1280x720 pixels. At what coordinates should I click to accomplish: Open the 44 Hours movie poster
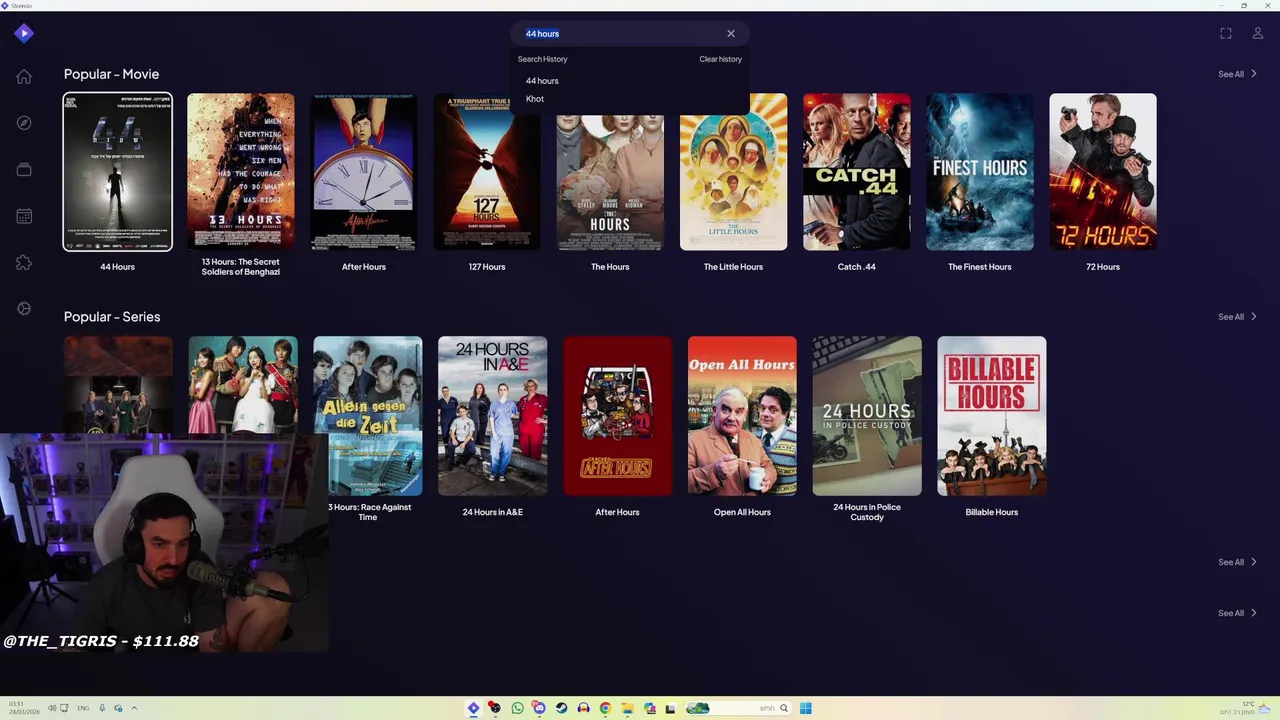[x=117, y=172]
